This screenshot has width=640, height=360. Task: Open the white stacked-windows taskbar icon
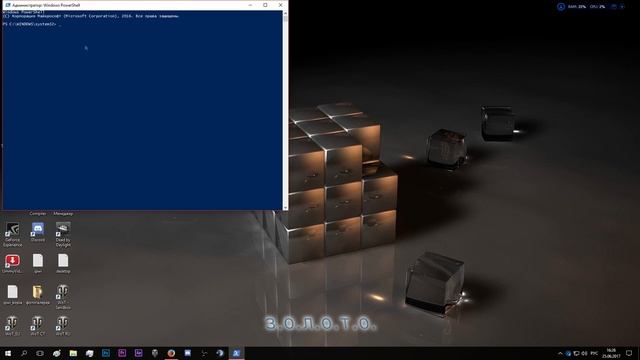point(89,353)
